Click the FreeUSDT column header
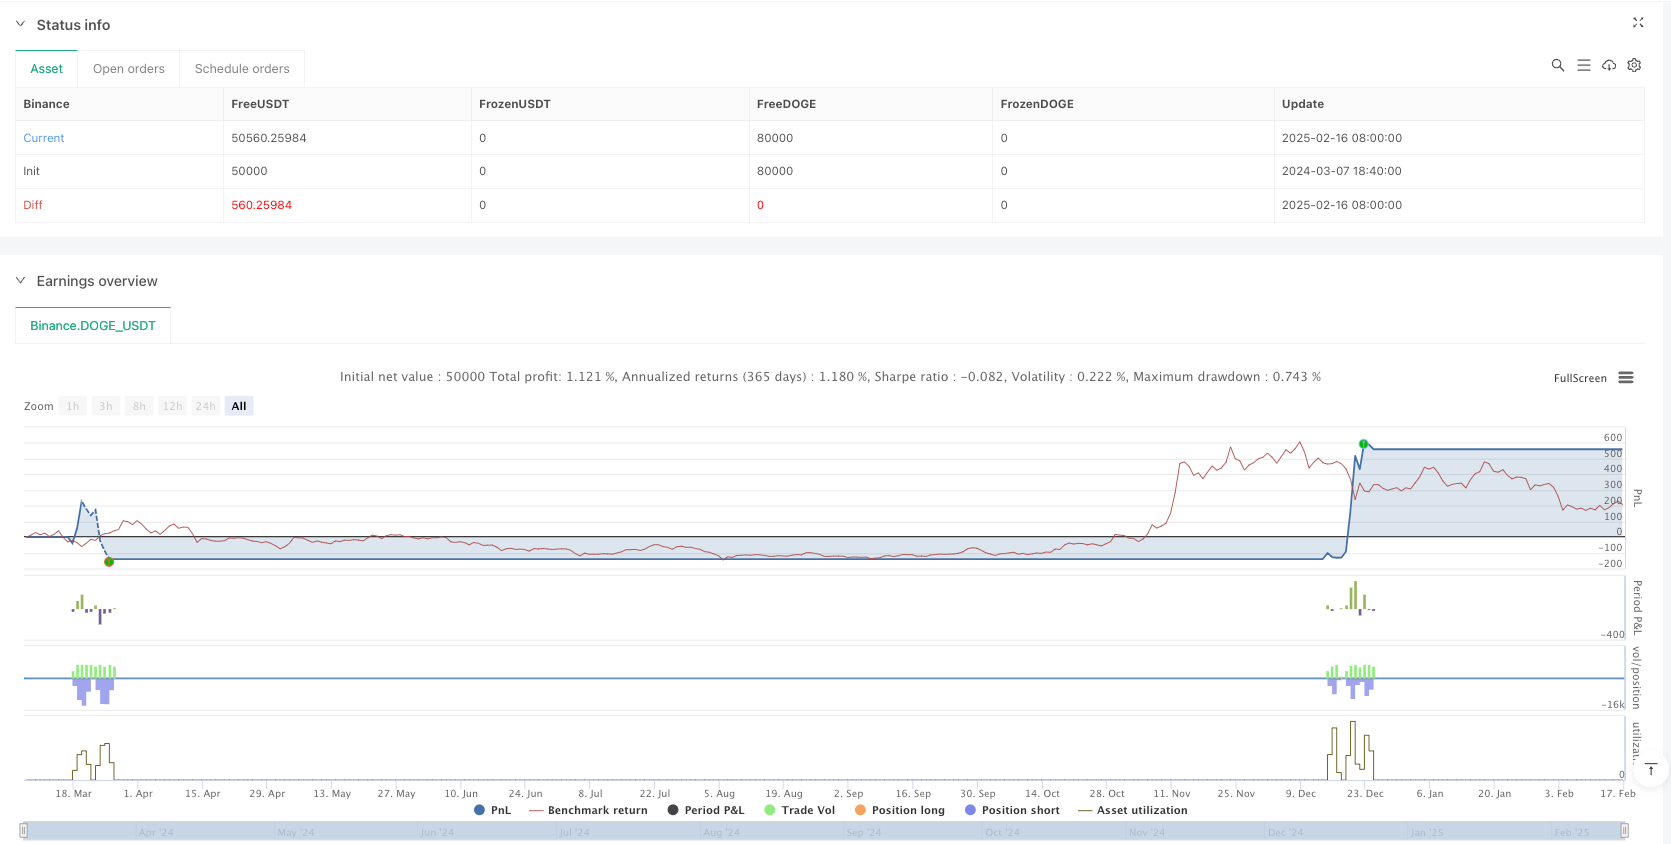Screen dimensions: 1671x844 (x=260, y=104)
